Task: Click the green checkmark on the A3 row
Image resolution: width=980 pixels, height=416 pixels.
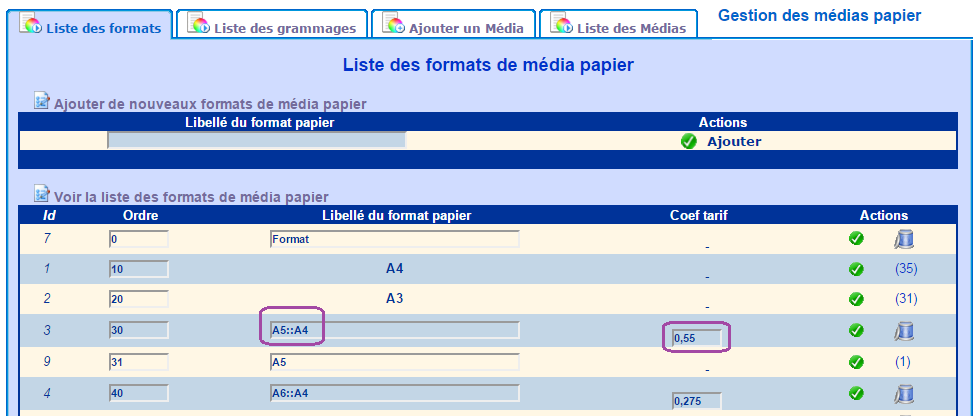Action: 856,299
